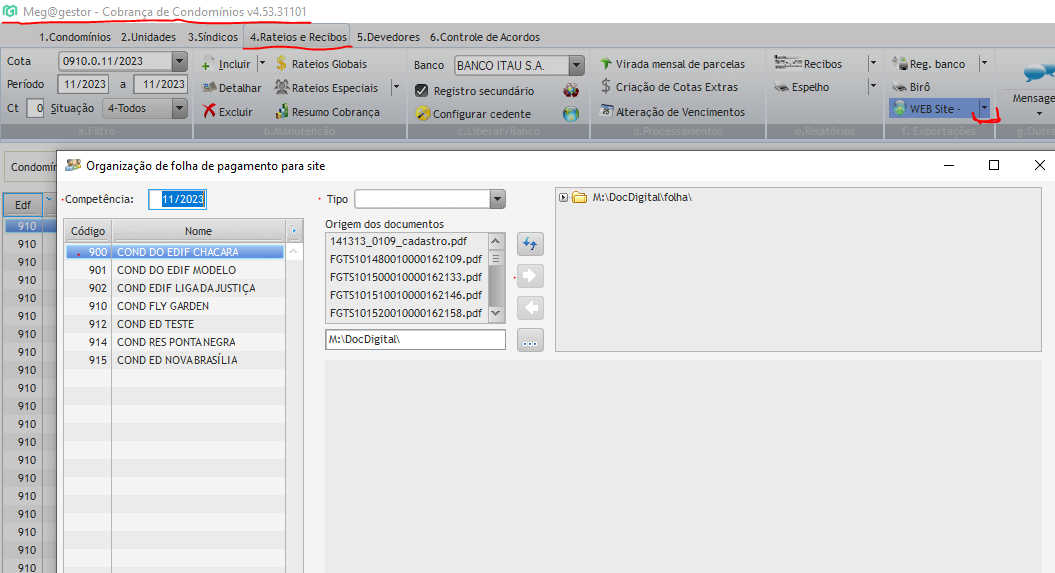This screenshot has height=573, width=1055.
Task: Switch to the 5.Devedores tab
Action: click(388, 37)
